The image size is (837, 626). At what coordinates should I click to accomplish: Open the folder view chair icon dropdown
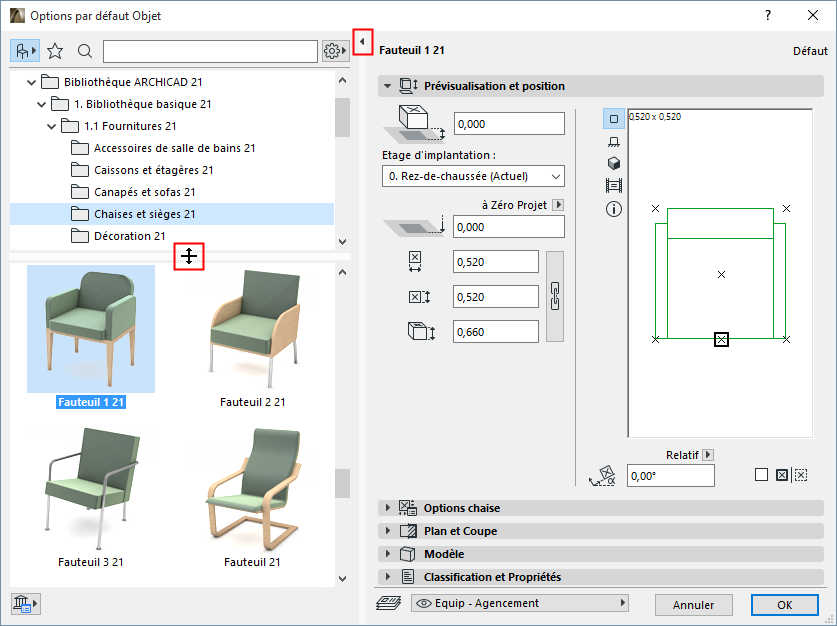tap(25, 51)
